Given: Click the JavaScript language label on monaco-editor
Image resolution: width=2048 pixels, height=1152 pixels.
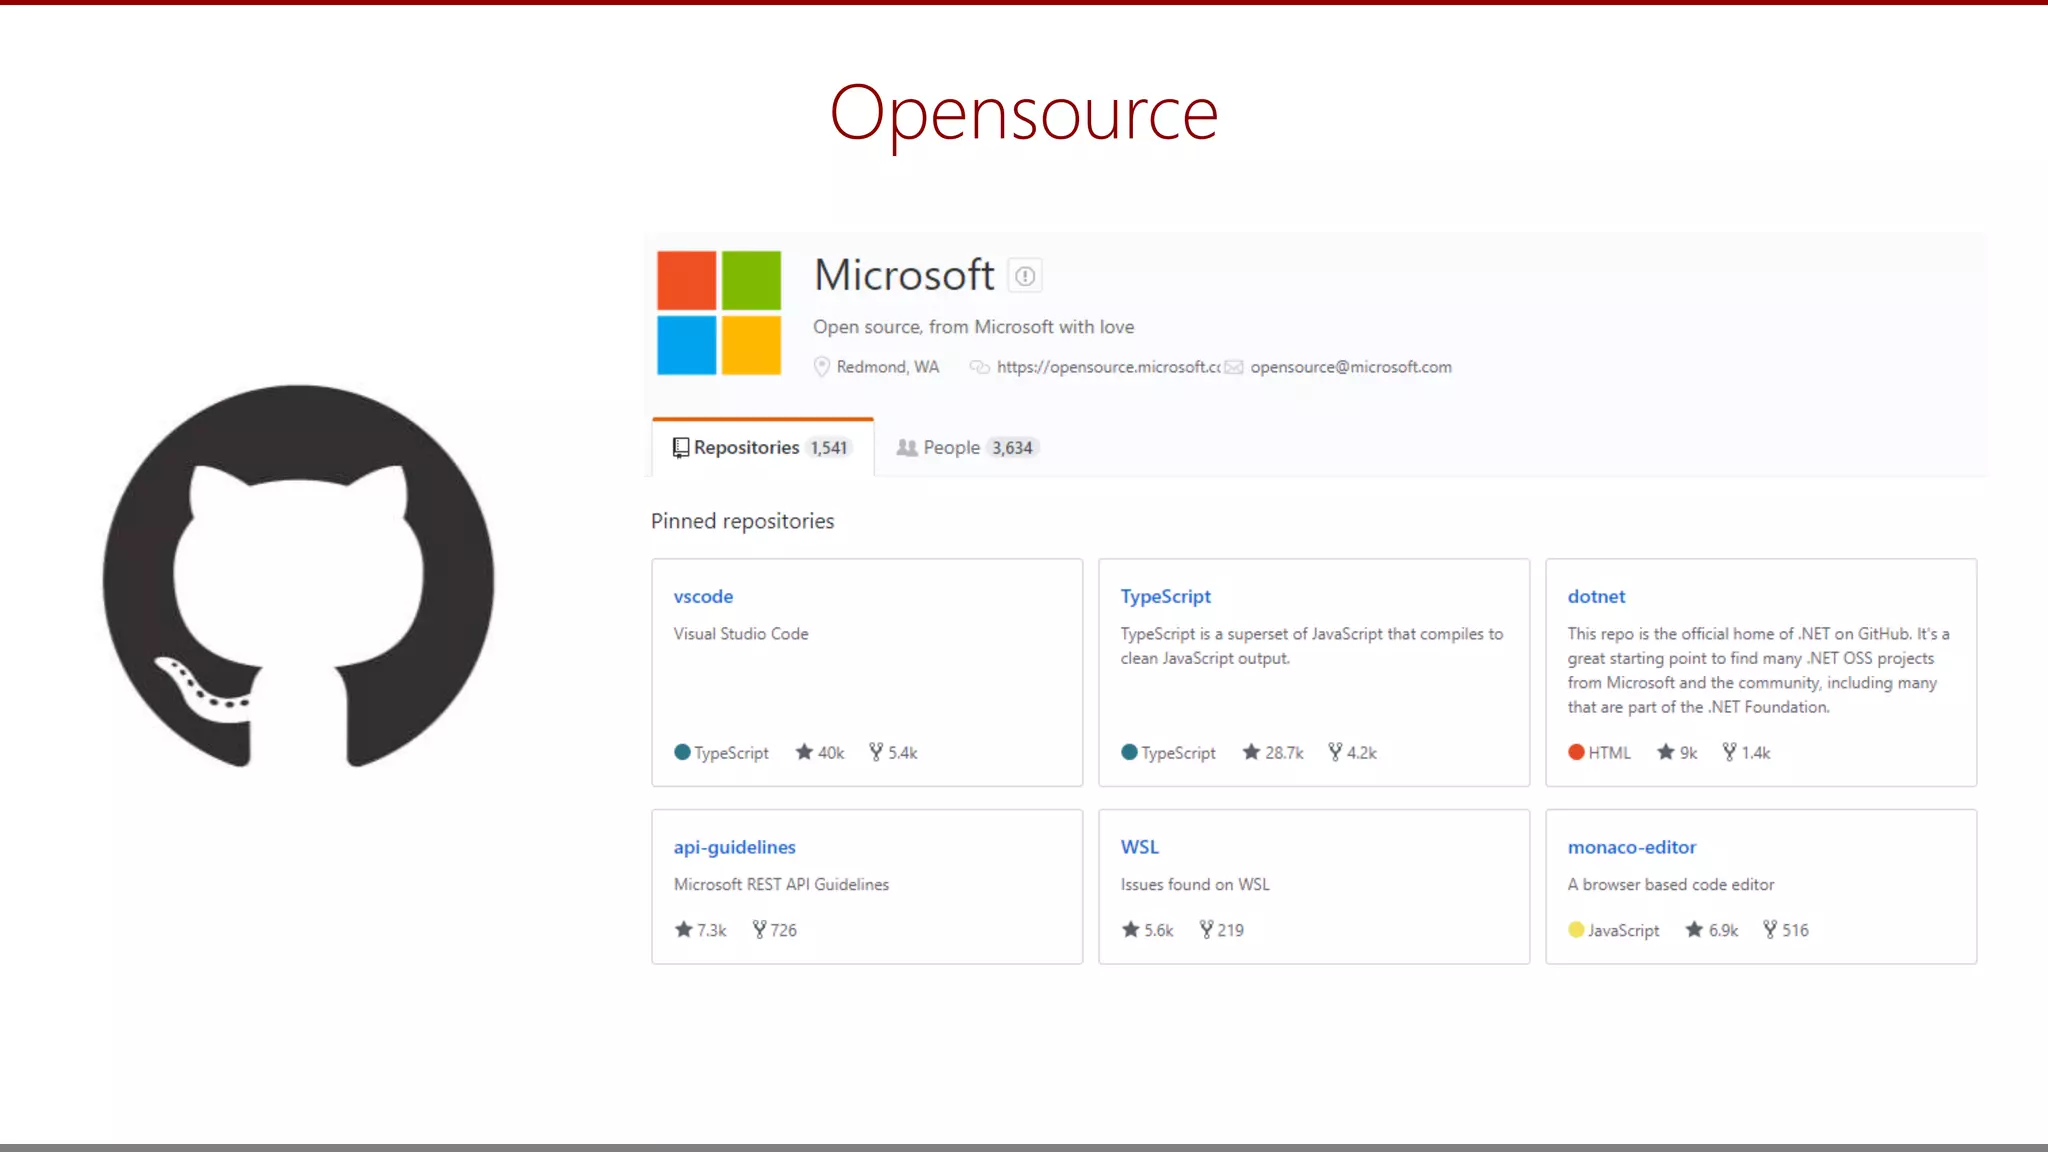Looking at the screenshot, I should (1623, 930).
